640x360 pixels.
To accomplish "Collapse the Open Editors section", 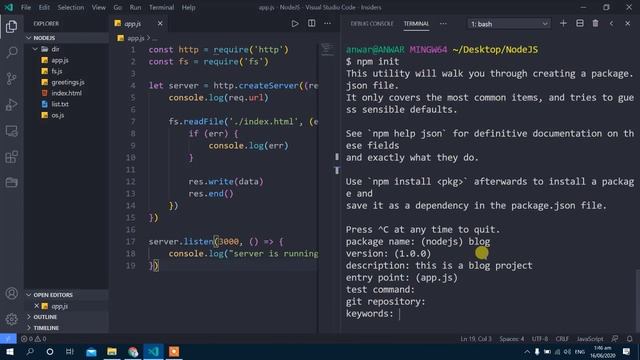I will pos(67,295).
